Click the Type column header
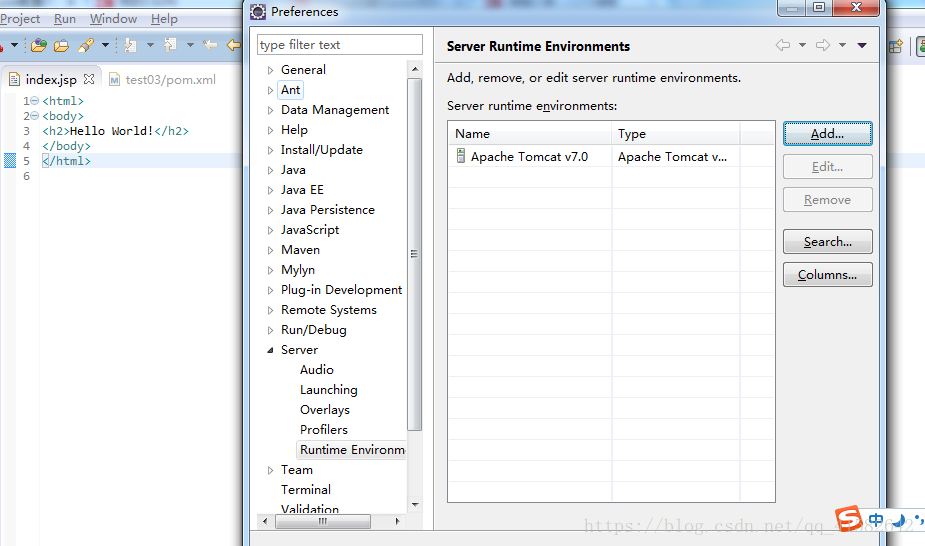This screenshot has width=925, height=546. 675,134
